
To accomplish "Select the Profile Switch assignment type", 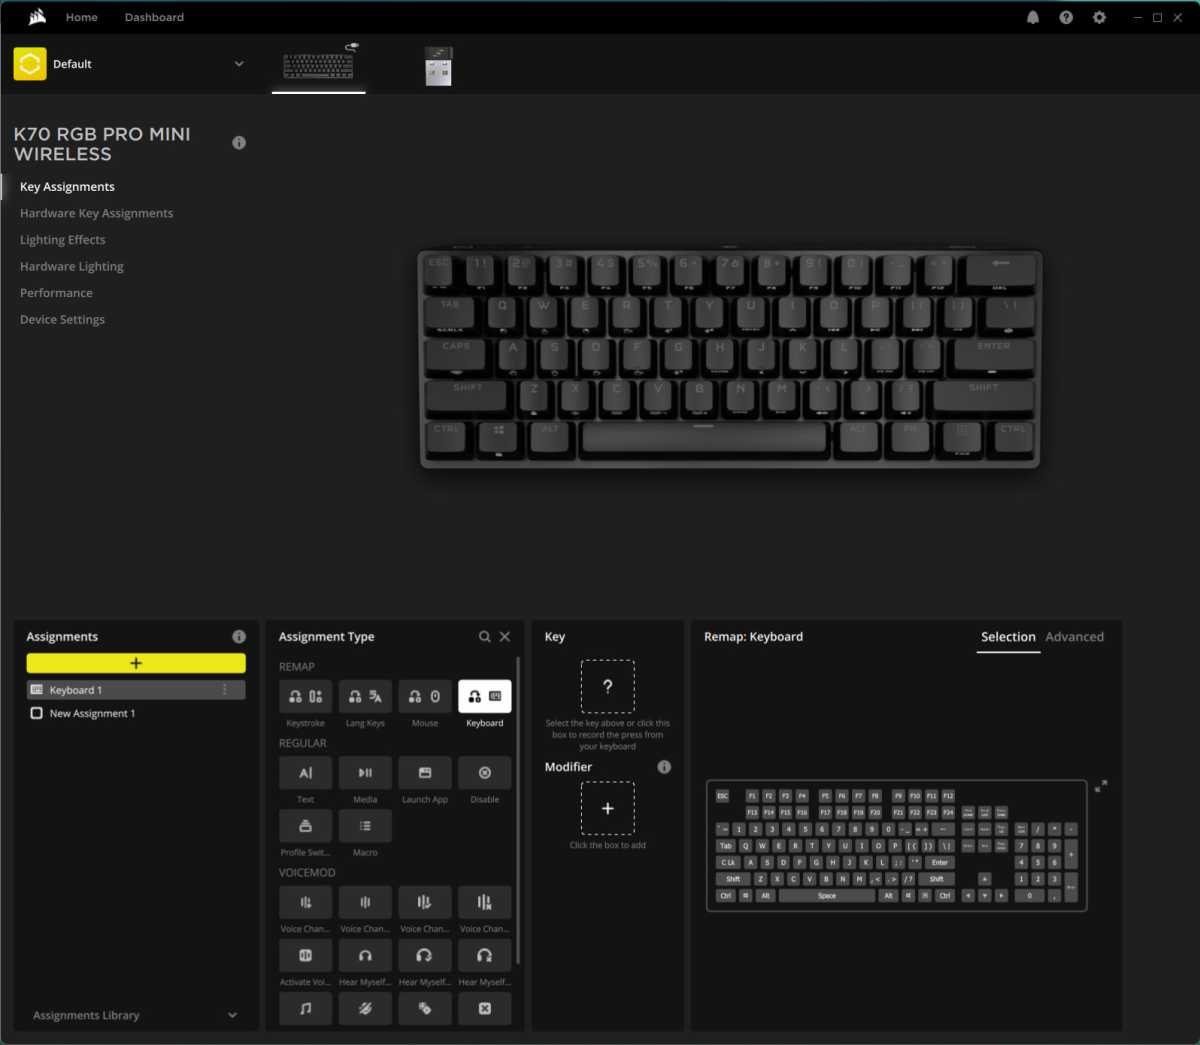I will pos(305,826).
